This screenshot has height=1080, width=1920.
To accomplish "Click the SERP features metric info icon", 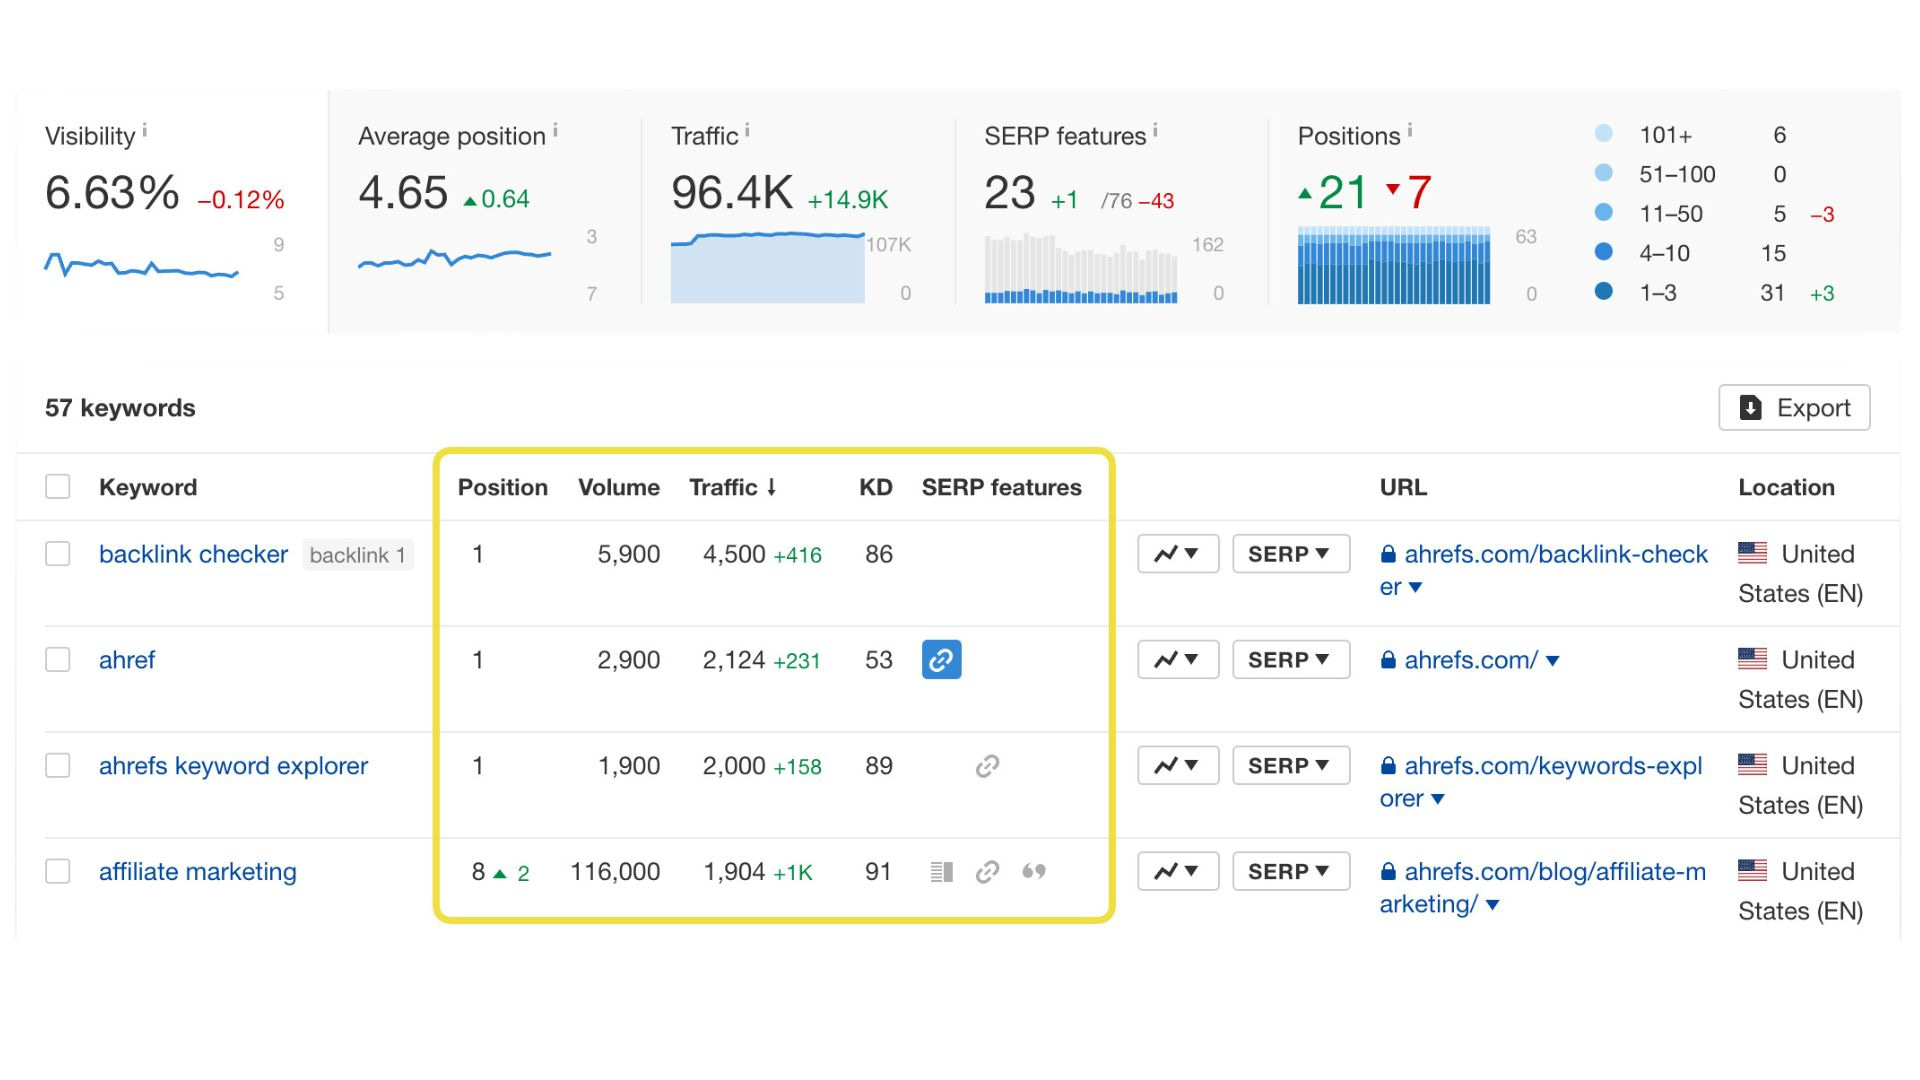I will tap(1155, 130).
